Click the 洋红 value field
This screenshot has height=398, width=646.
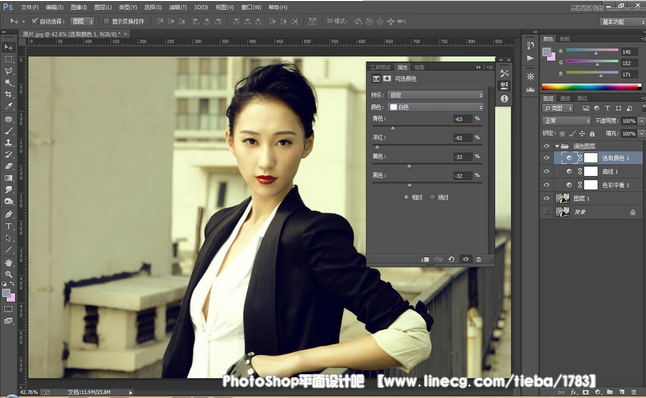click(x=463, y=138)
